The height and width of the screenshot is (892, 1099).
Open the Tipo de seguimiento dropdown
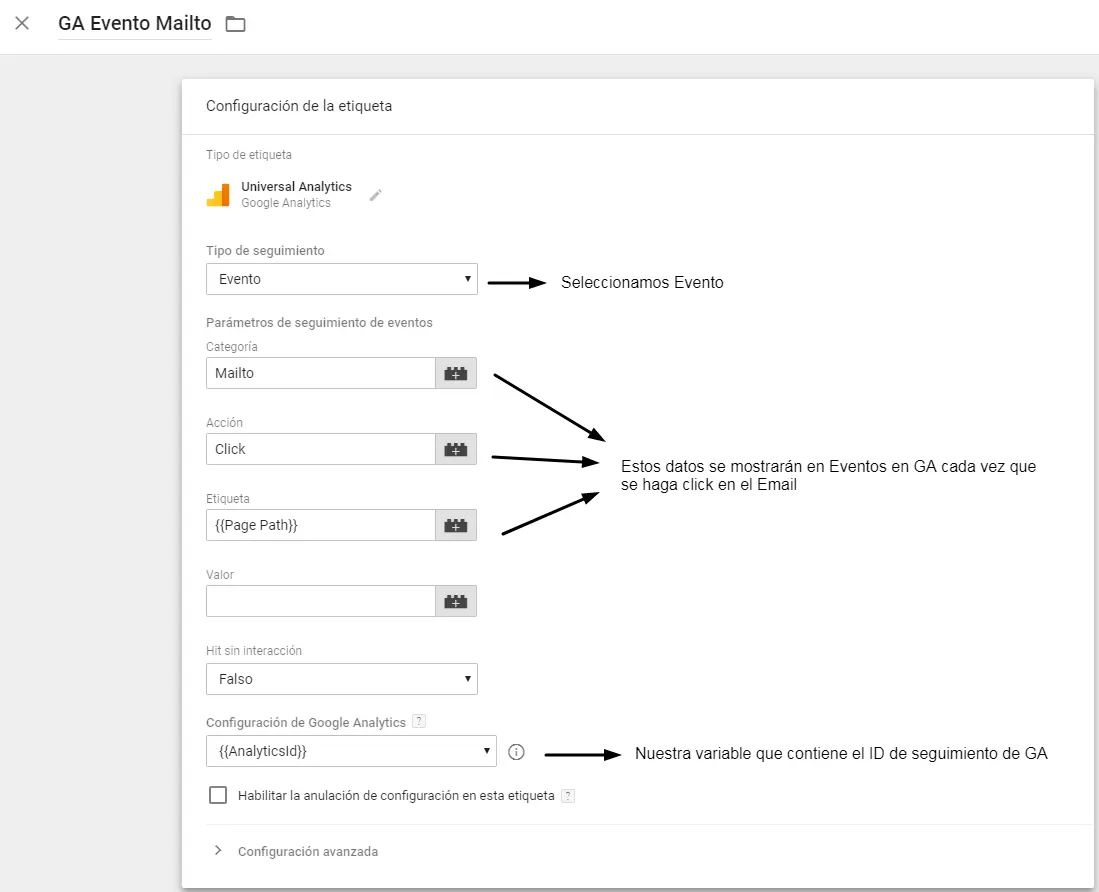(341, 279)
